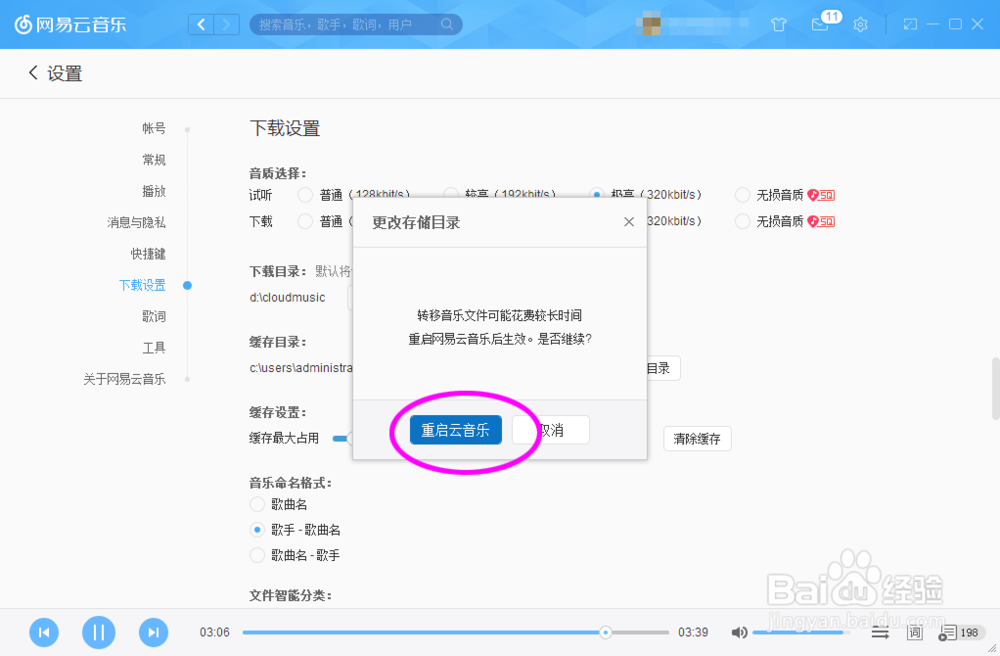
Task: Open 消息与隐私 settings section
Action: coord(136,222)
